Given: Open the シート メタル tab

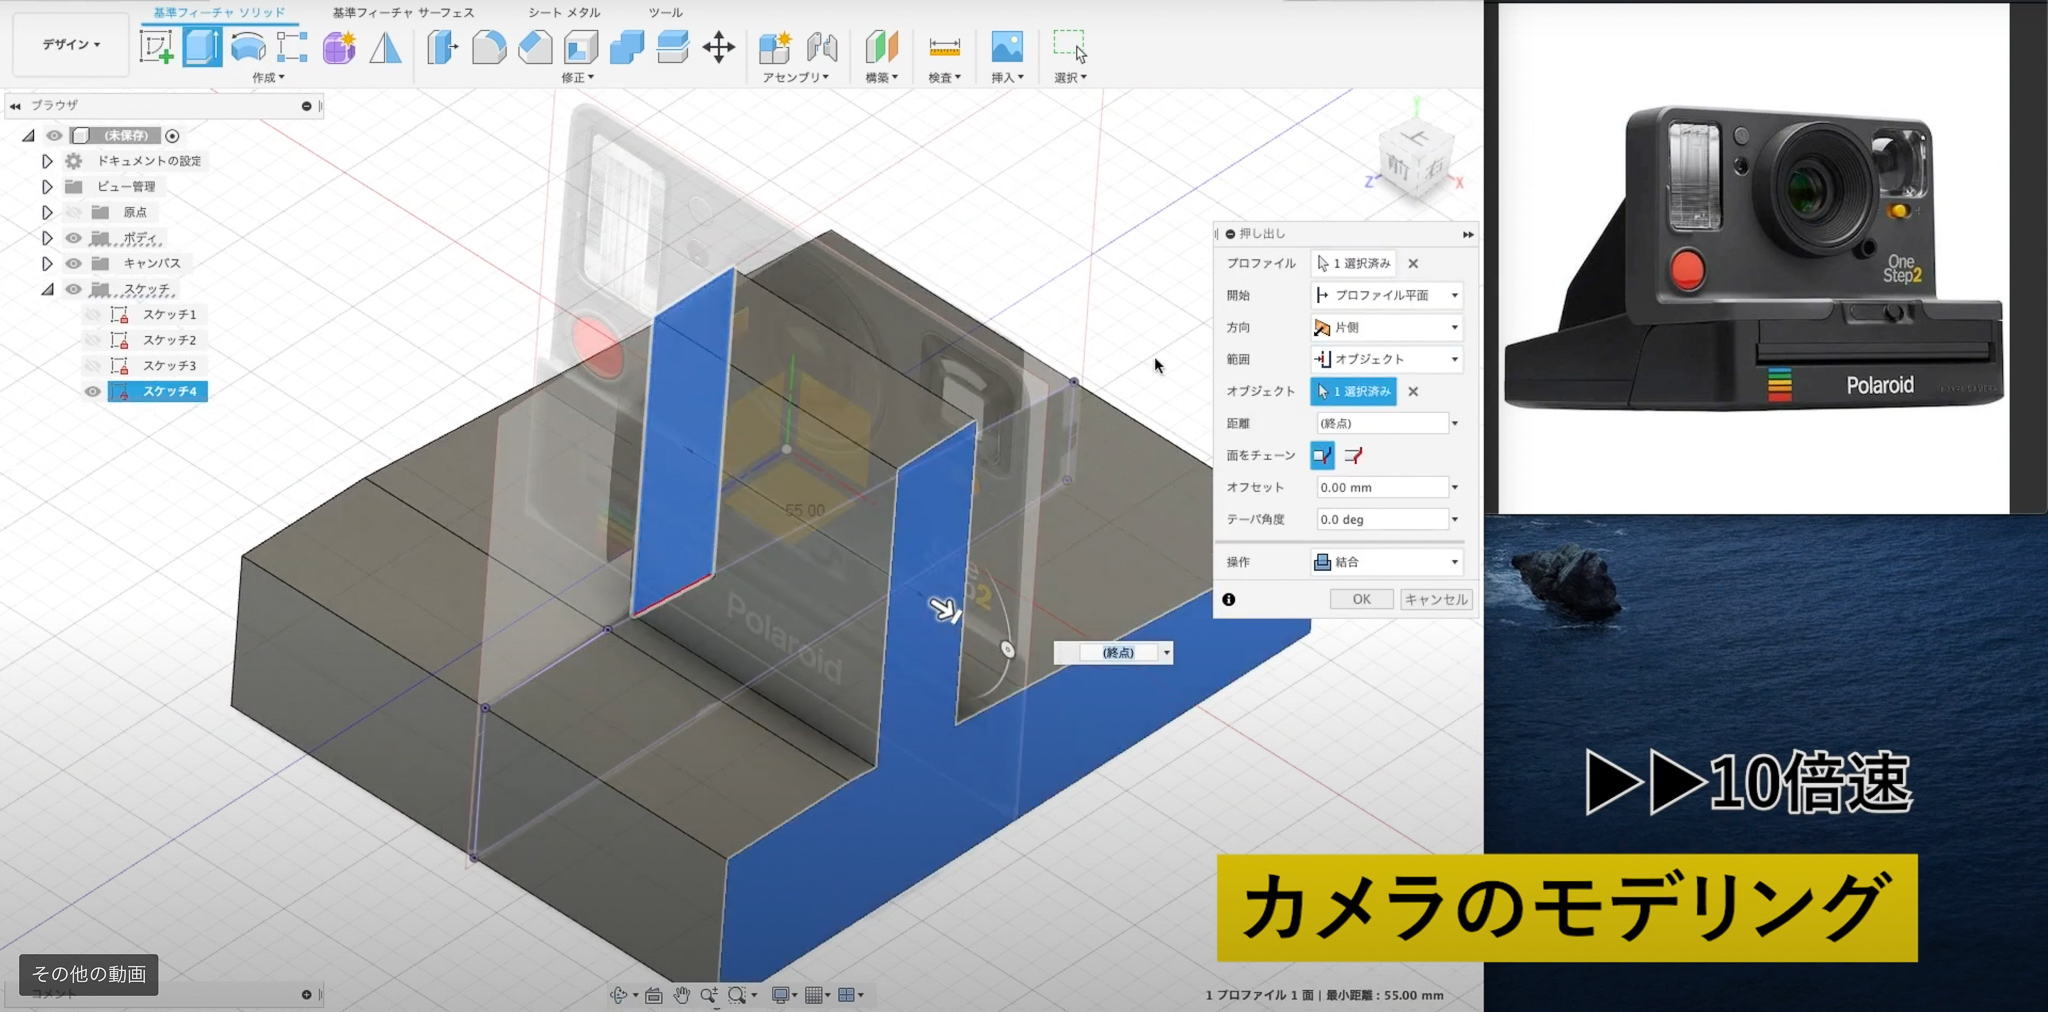Looking at the screenshot, I should [x=564, y=13].
